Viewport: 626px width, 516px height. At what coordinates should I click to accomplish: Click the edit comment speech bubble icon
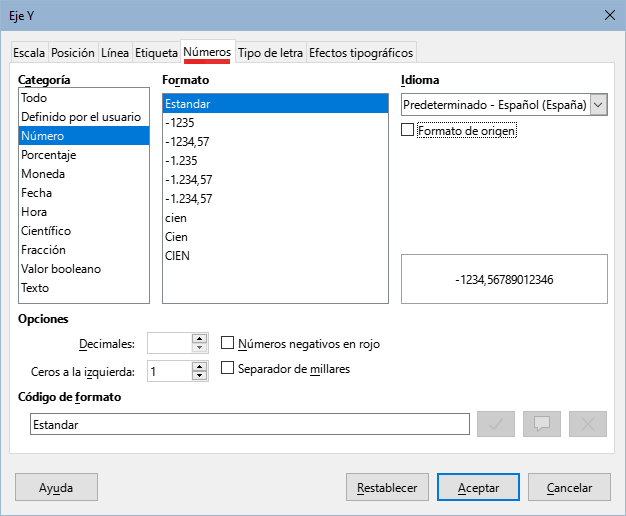tap(543, 424)
